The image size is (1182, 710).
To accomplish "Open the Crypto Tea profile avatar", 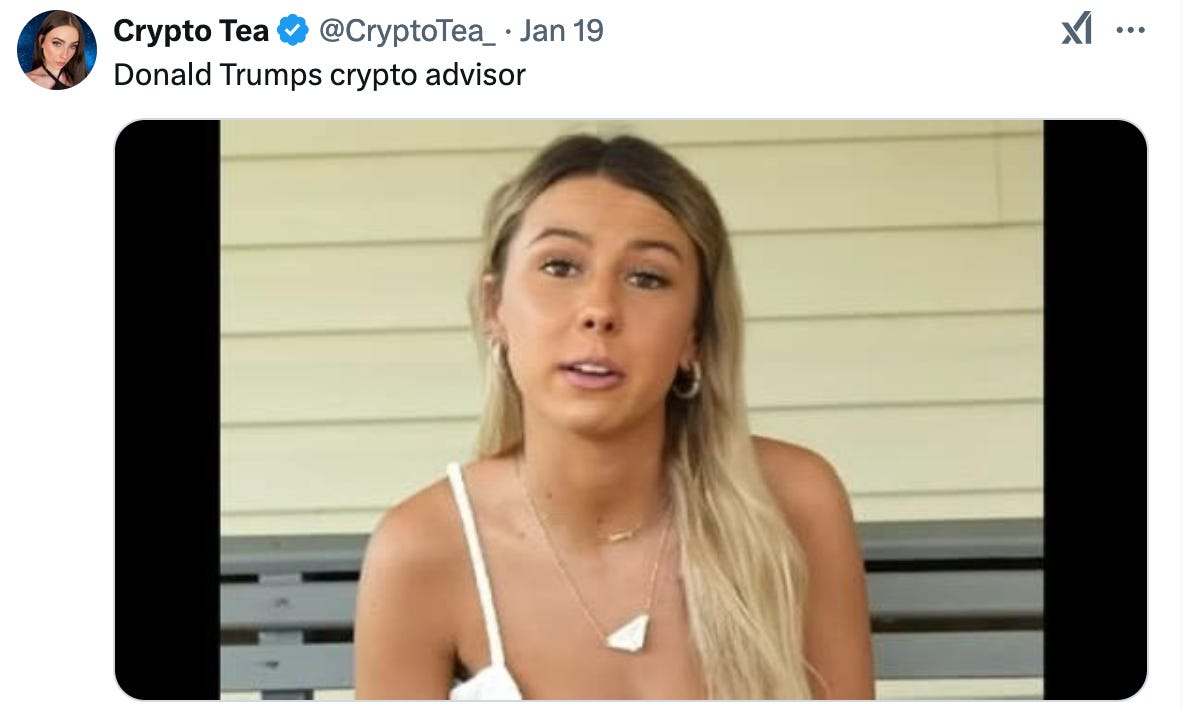I will tap(57, 50).
